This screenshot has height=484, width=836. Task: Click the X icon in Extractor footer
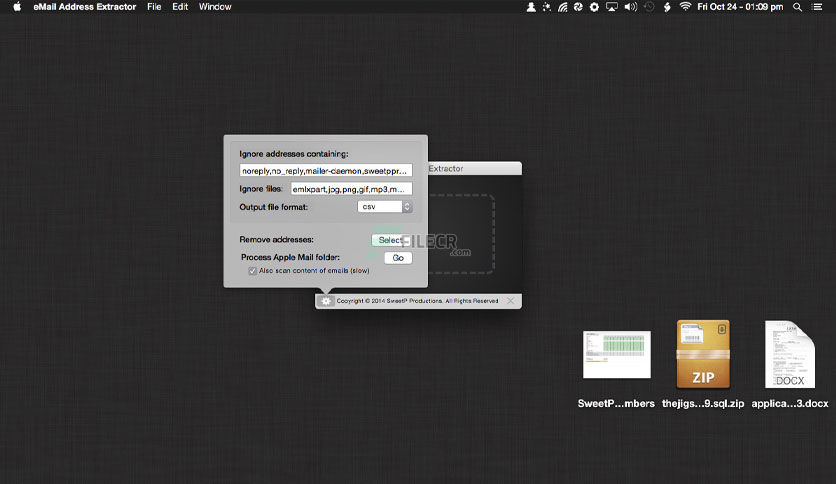(x=510, y=301)
